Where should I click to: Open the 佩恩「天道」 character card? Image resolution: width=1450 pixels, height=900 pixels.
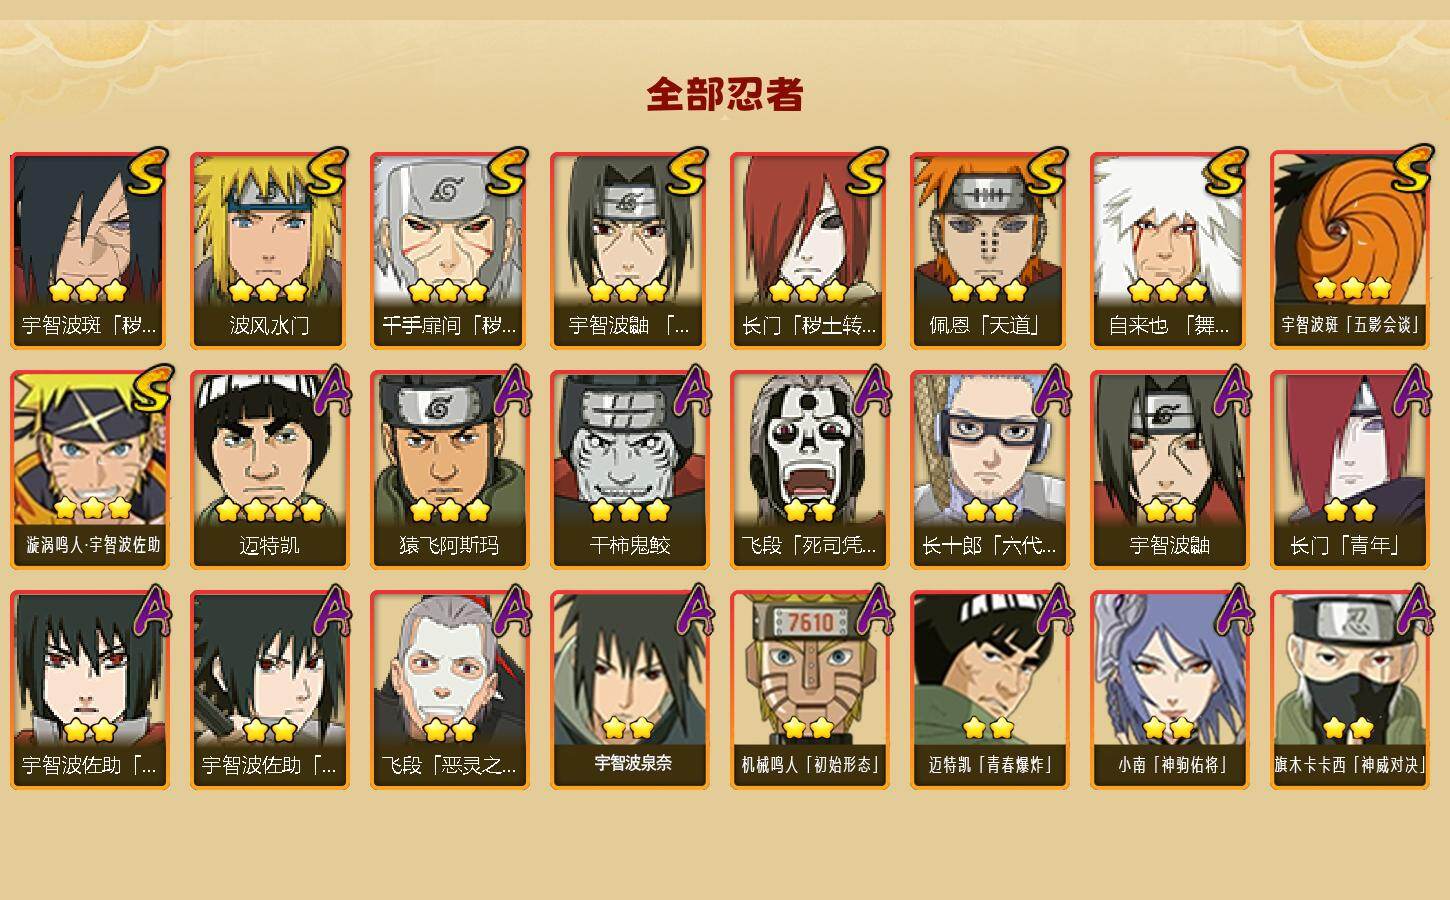click(989, 250)
